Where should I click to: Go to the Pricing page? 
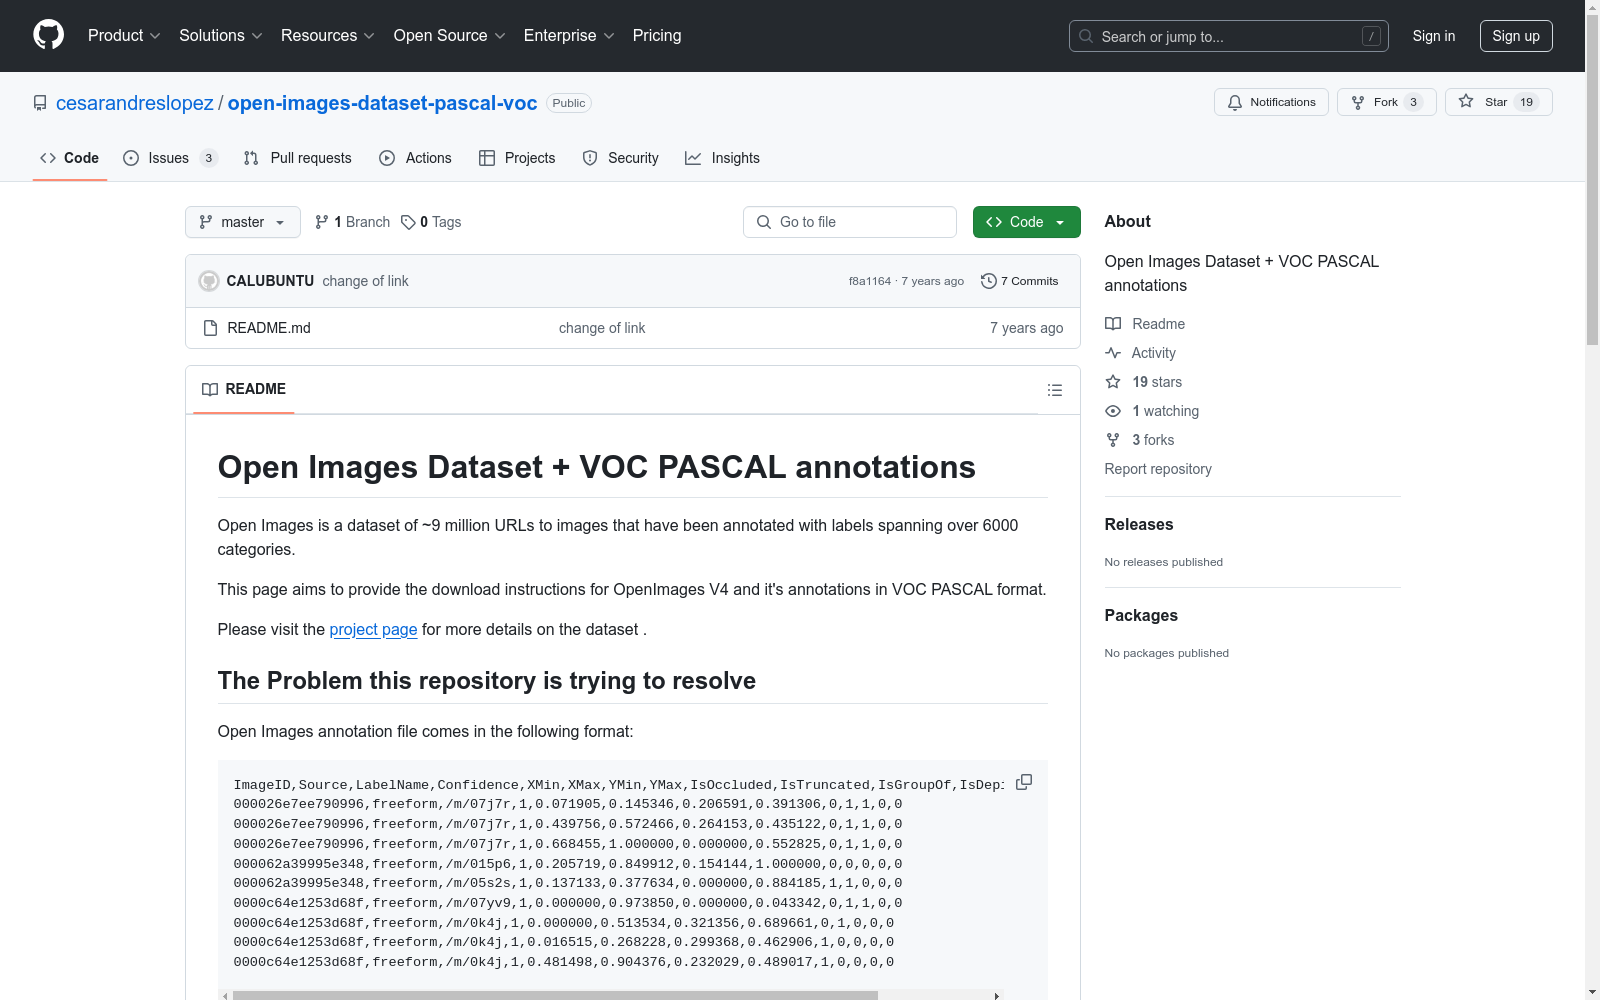(657, 35)
